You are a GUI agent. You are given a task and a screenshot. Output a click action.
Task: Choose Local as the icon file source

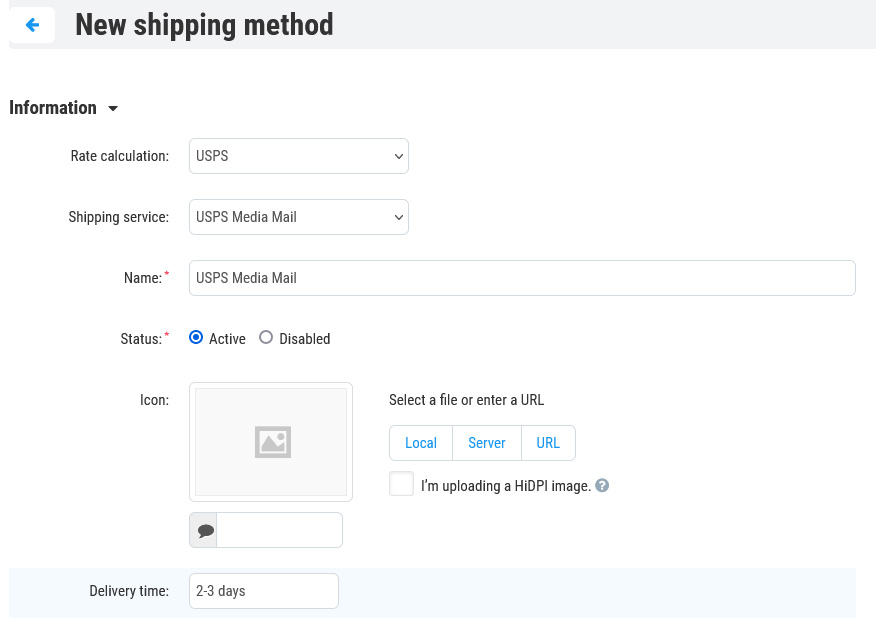tap(421, 443)
